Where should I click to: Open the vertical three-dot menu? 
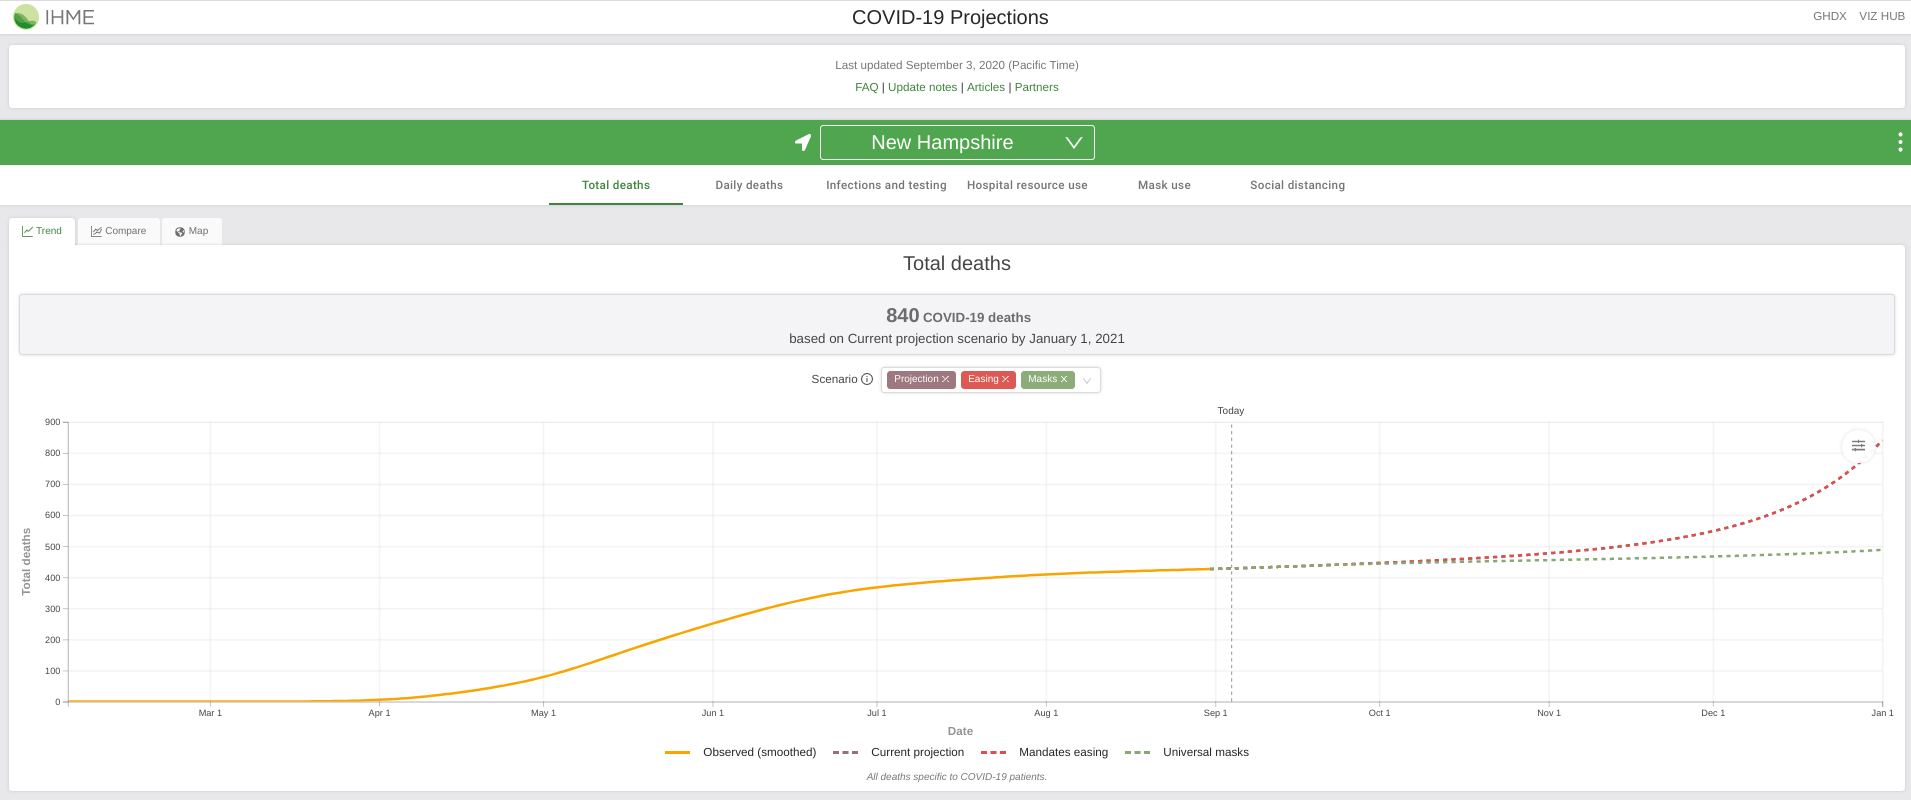(x=1899, y=143)
